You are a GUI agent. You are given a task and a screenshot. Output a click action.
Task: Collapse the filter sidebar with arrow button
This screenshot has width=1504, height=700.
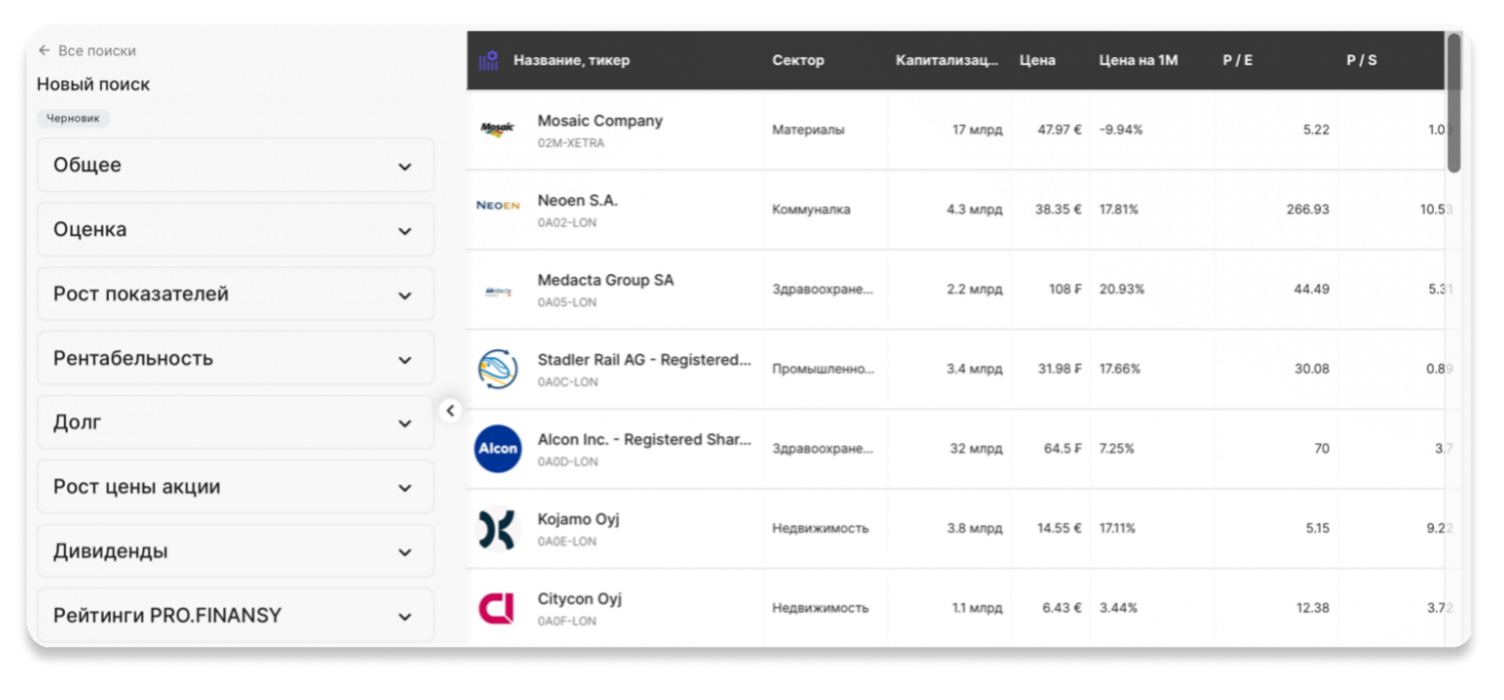450,410
